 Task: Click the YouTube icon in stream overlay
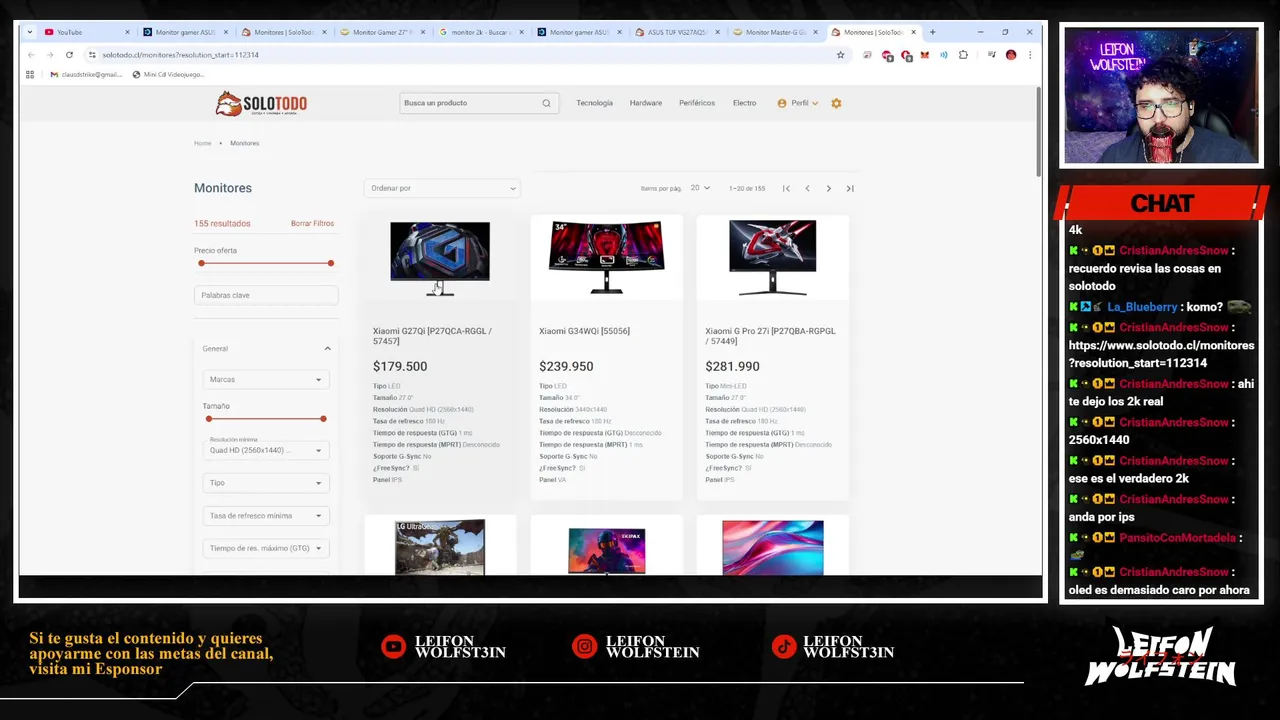pos(393,647)
